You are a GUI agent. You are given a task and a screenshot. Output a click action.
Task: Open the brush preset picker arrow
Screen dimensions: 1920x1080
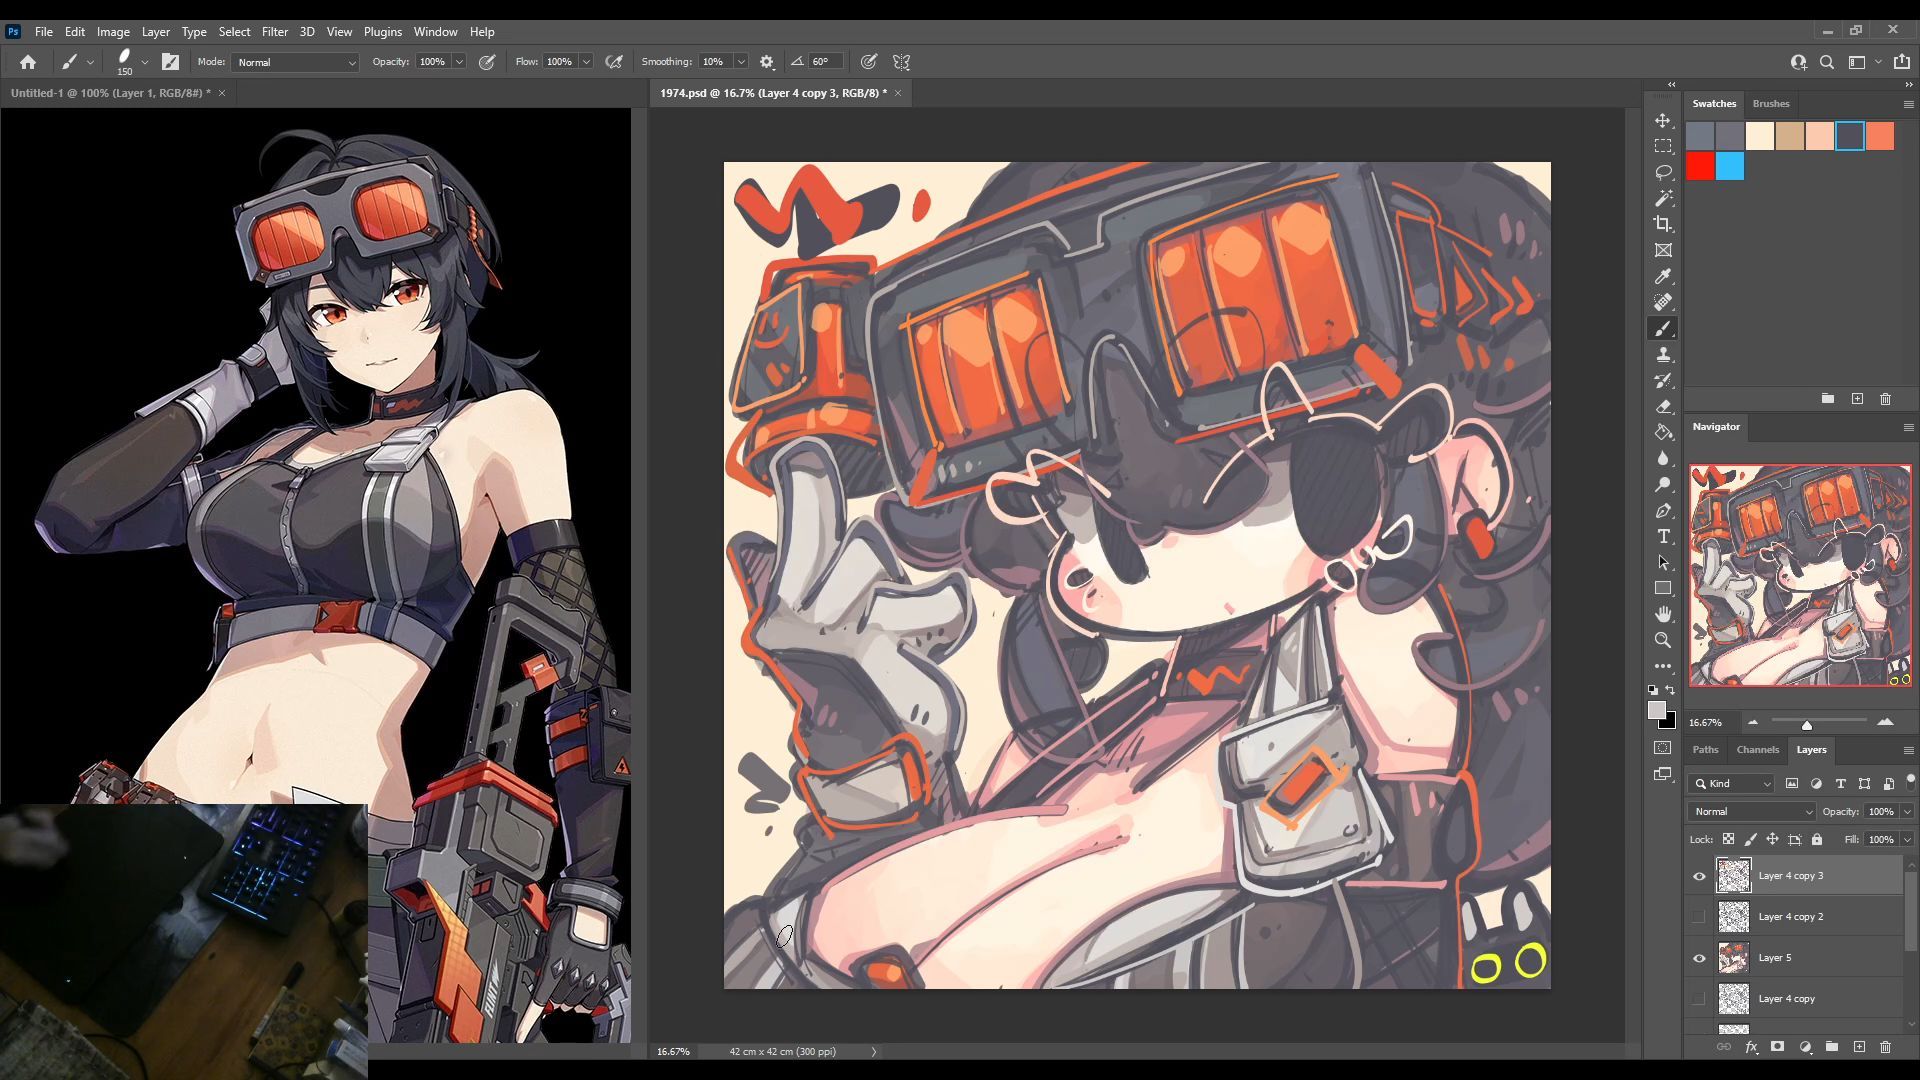[x=145, y=62]
